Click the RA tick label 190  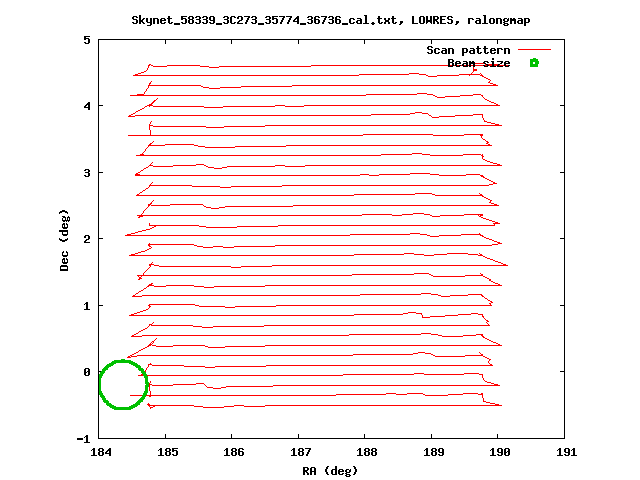pyautogui.click(x=500, y=452)
